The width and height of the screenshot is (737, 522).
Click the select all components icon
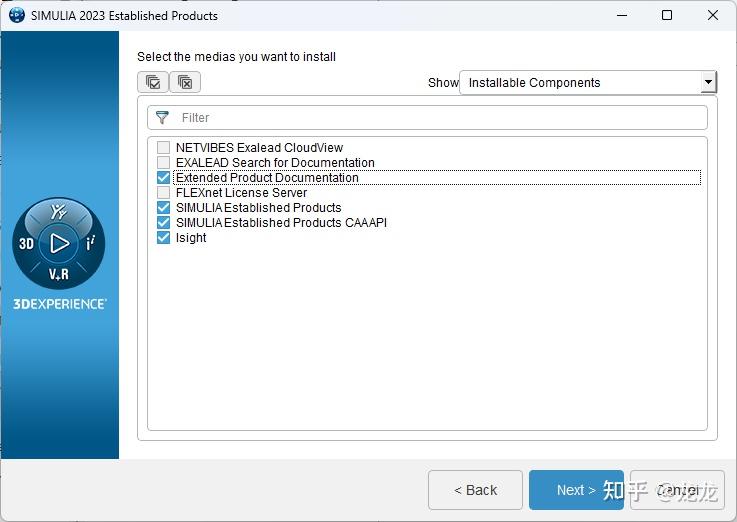pyautogui.click(x=153, y=82)
